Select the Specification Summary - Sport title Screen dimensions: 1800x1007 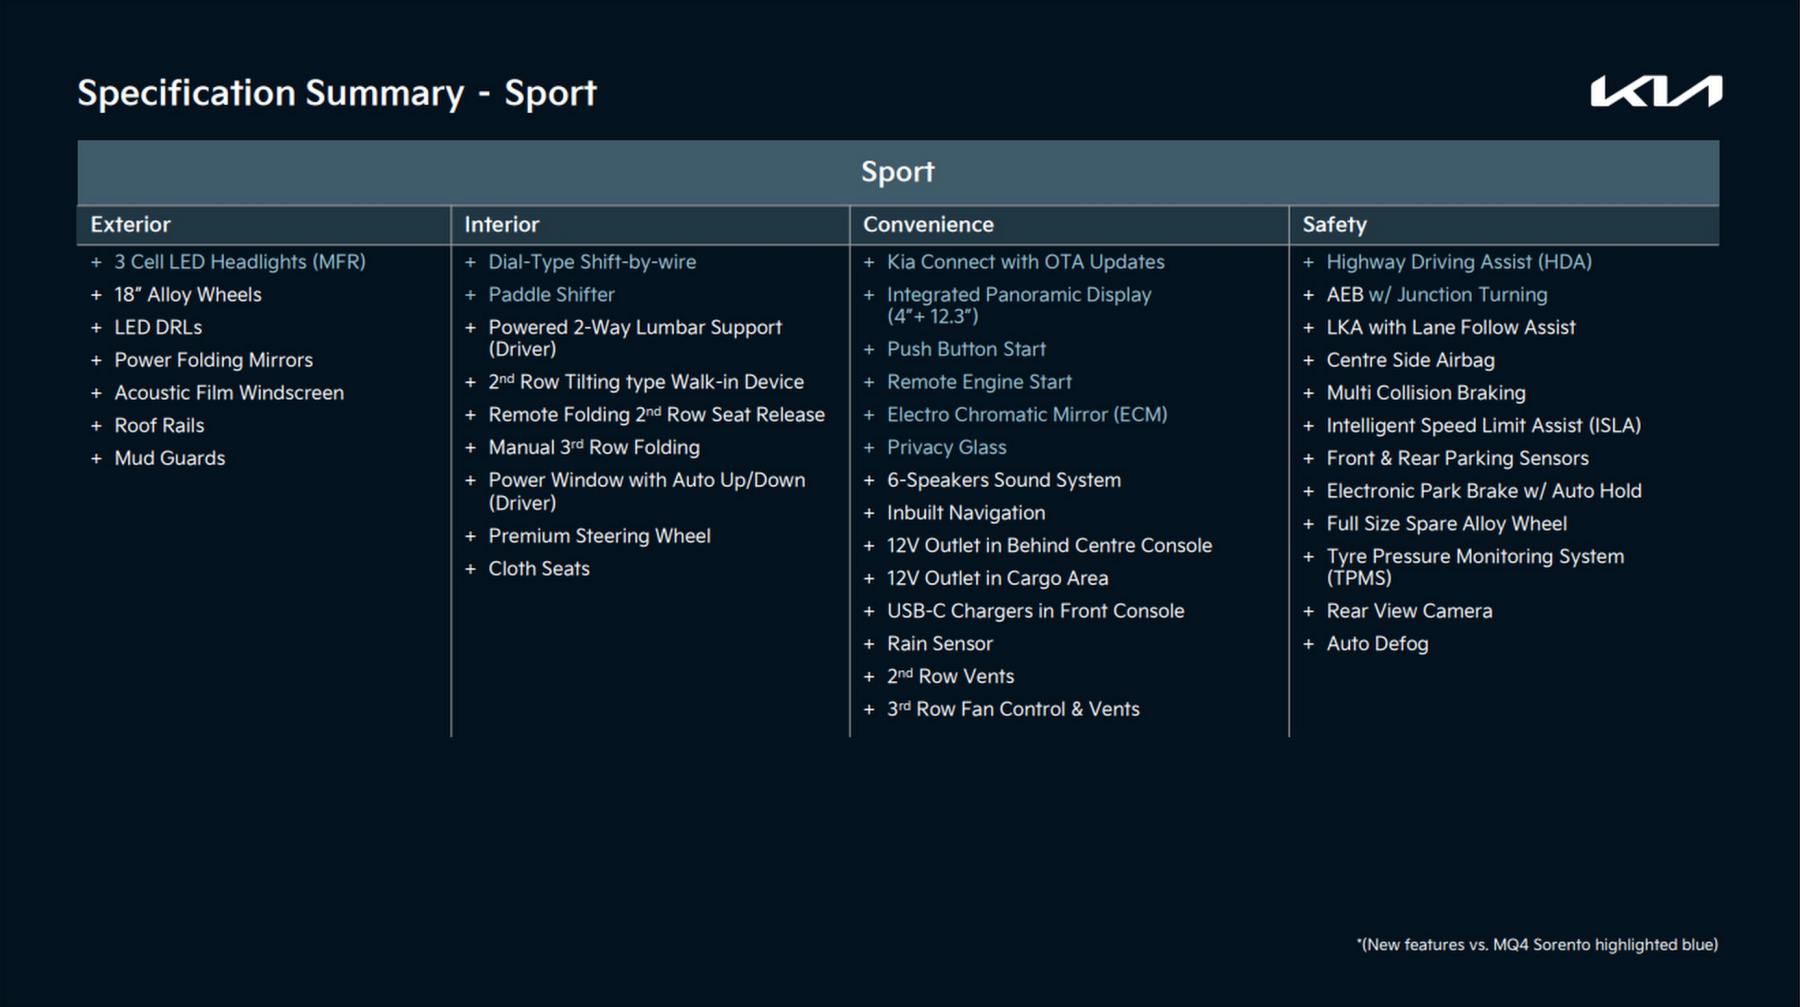coord(337,93)
